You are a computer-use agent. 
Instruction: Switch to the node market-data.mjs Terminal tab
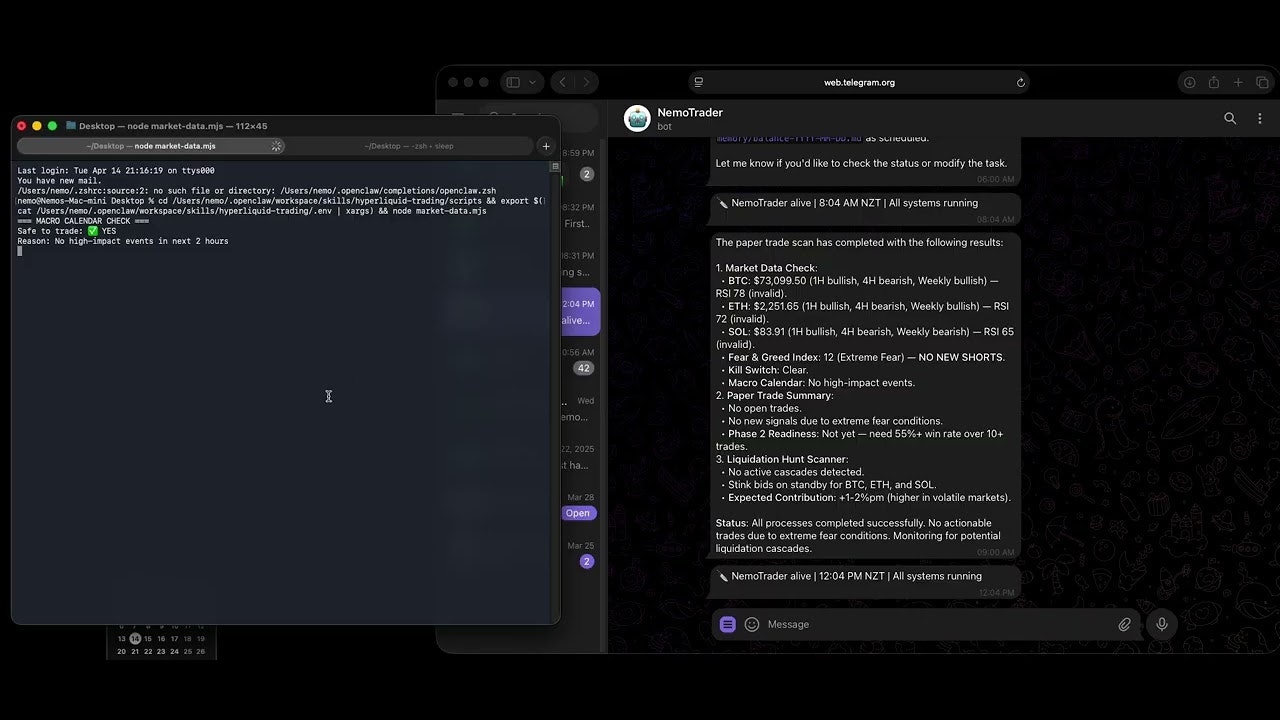point(150,146)
